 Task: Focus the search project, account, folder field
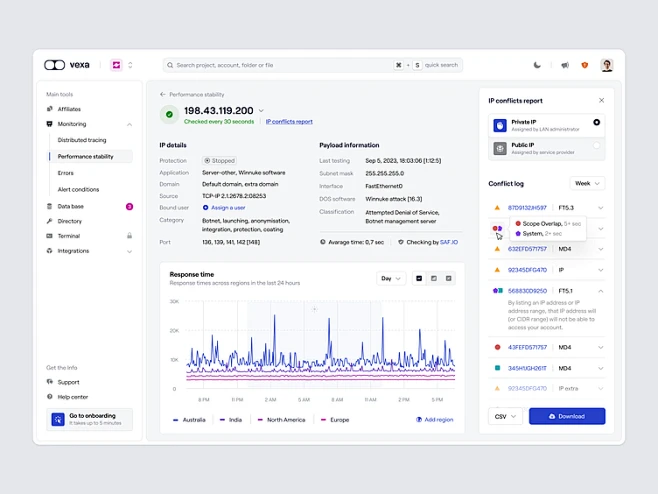tap(313, 65)
